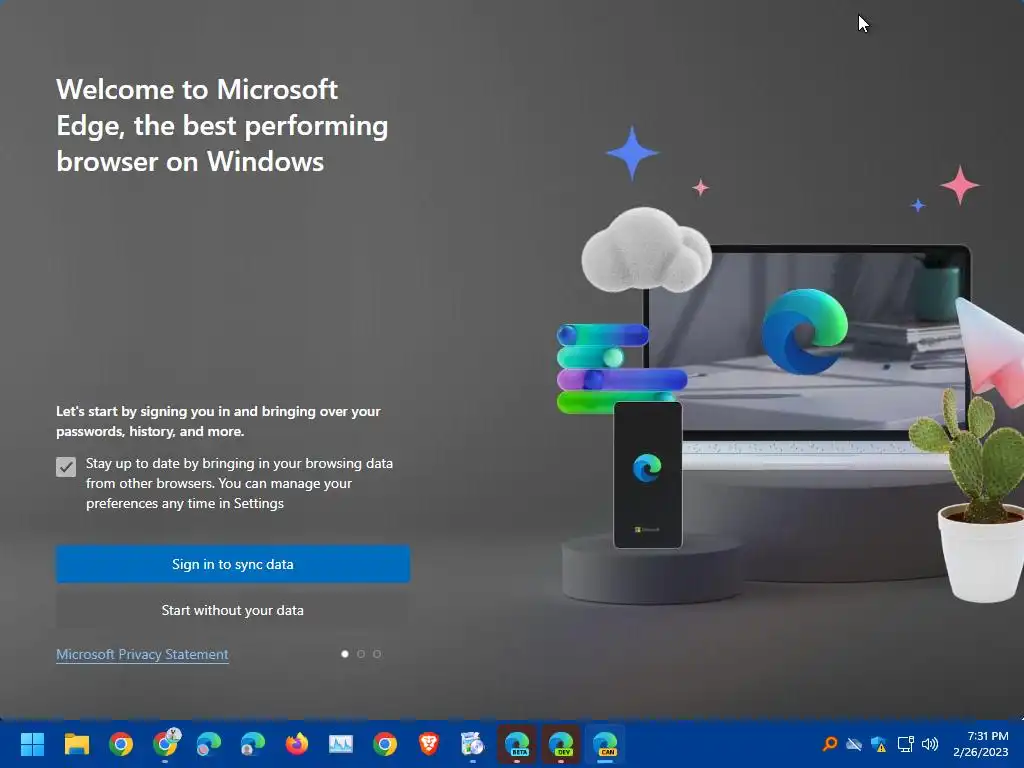
Task: Switch to Microsoft Edge Canary
Action: point(605,744)
